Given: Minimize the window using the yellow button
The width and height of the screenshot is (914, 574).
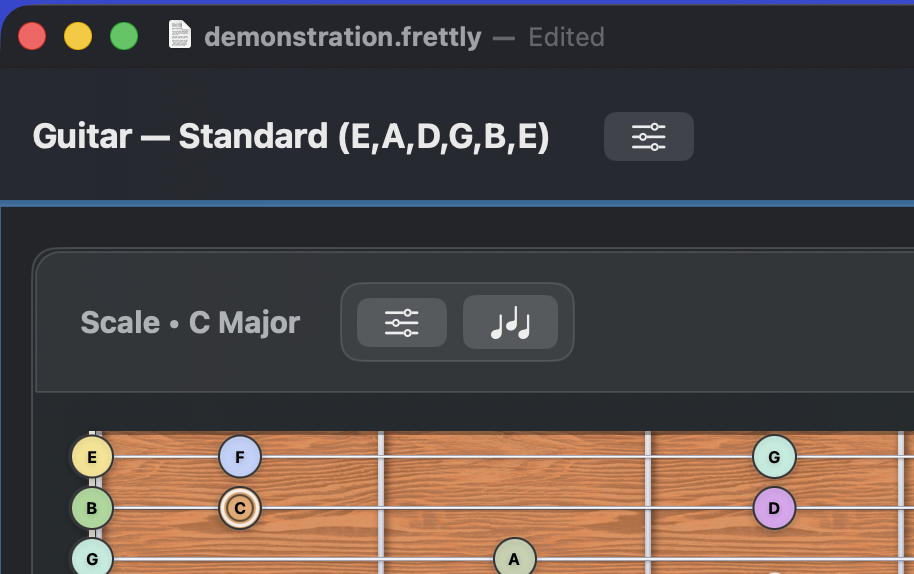Looking at the screenshot, I should pyautogui.click(x=78, y=37).
